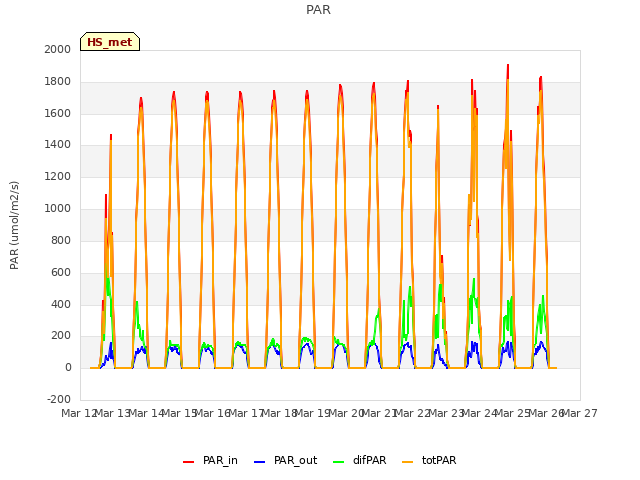Click the 1200 y-axis tick label
The image size is (640, 480).
tap(58, 177)
